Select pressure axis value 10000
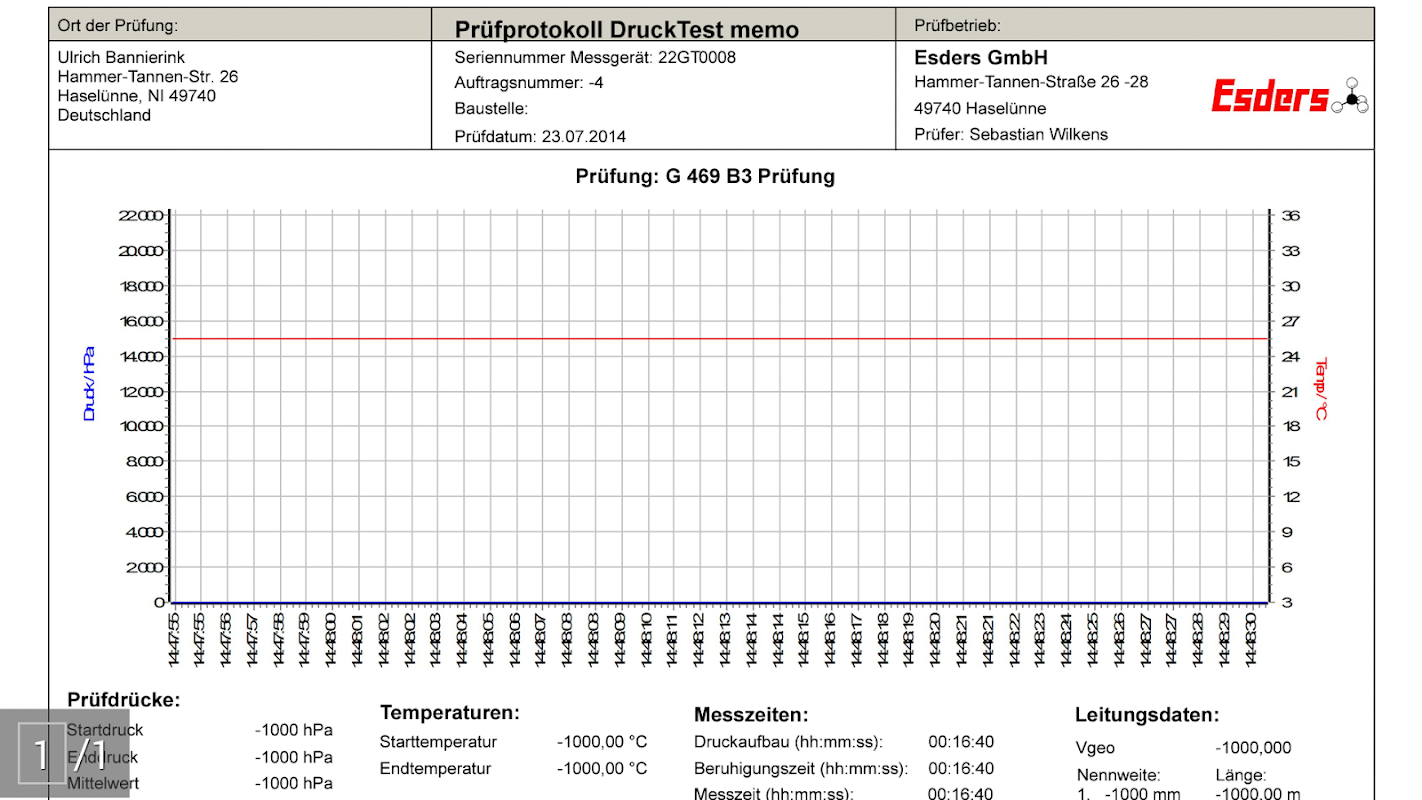The image size is (1422, 800). coord(140,426)
